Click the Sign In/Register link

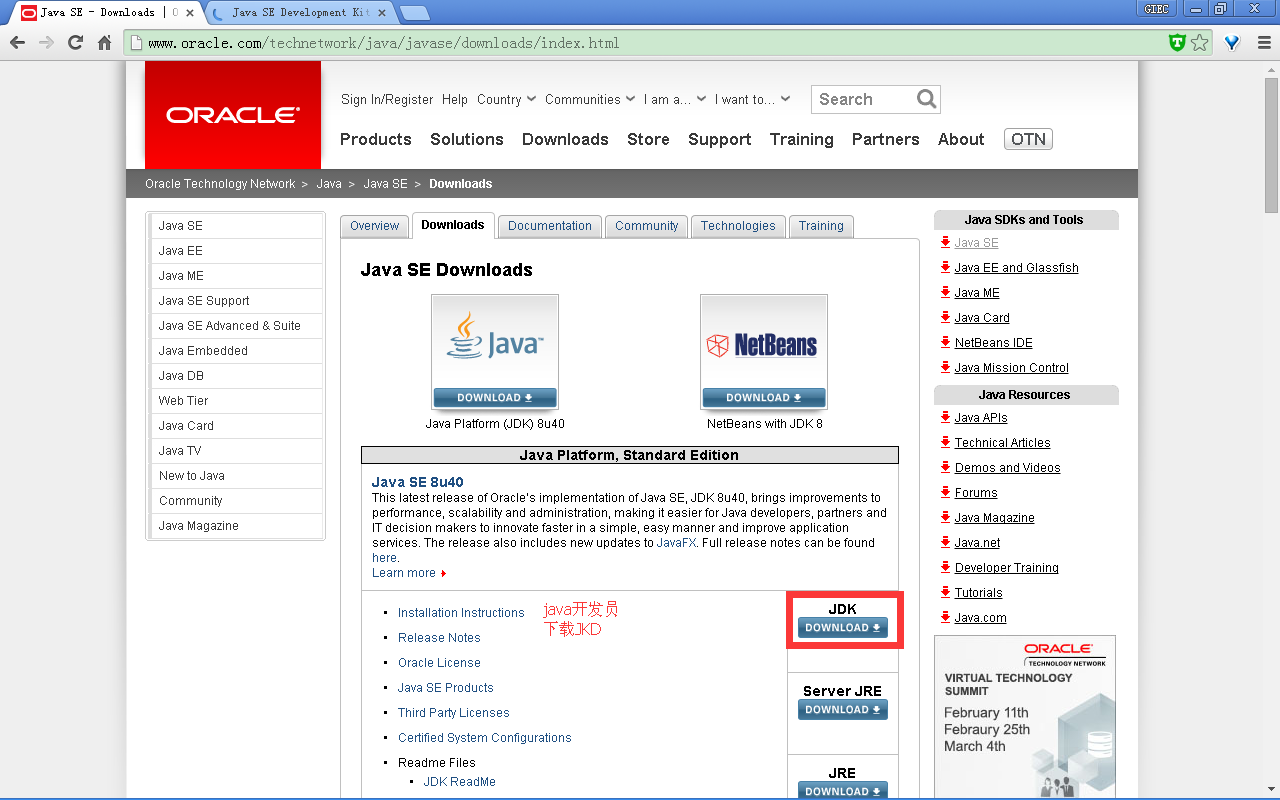click(387, 99)
